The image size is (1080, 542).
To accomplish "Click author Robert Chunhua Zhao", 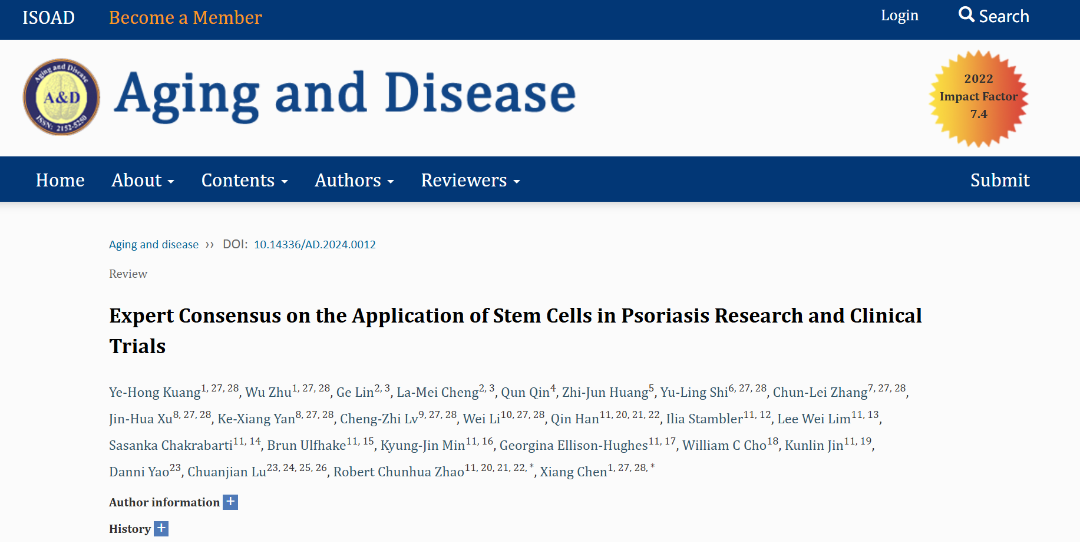I will (x=398, y=472).
